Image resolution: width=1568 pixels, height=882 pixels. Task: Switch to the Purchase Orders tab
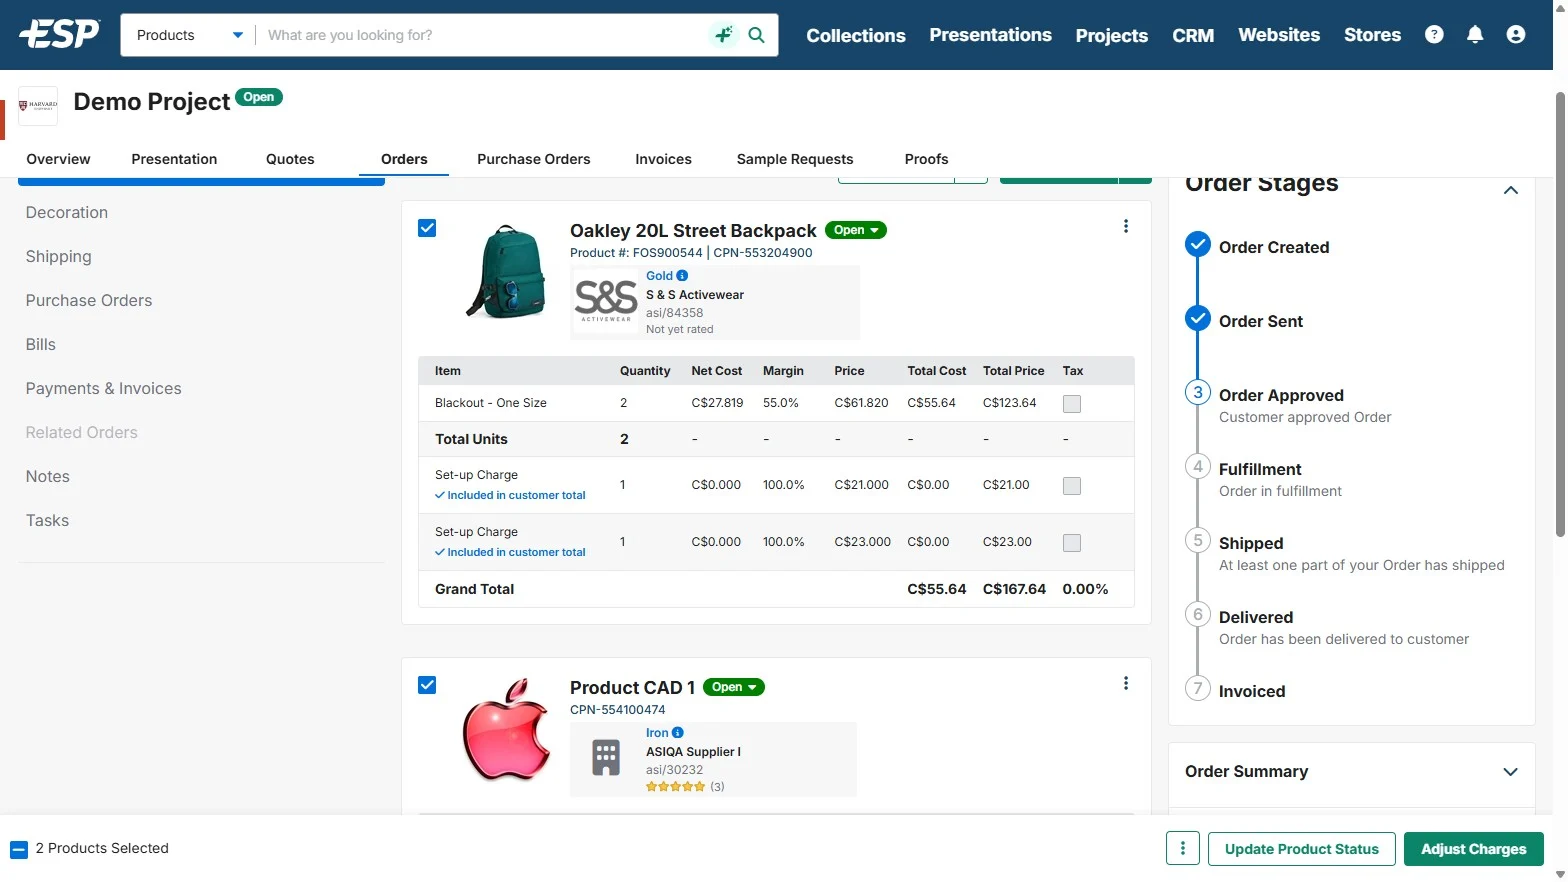(x=534, y=159)
